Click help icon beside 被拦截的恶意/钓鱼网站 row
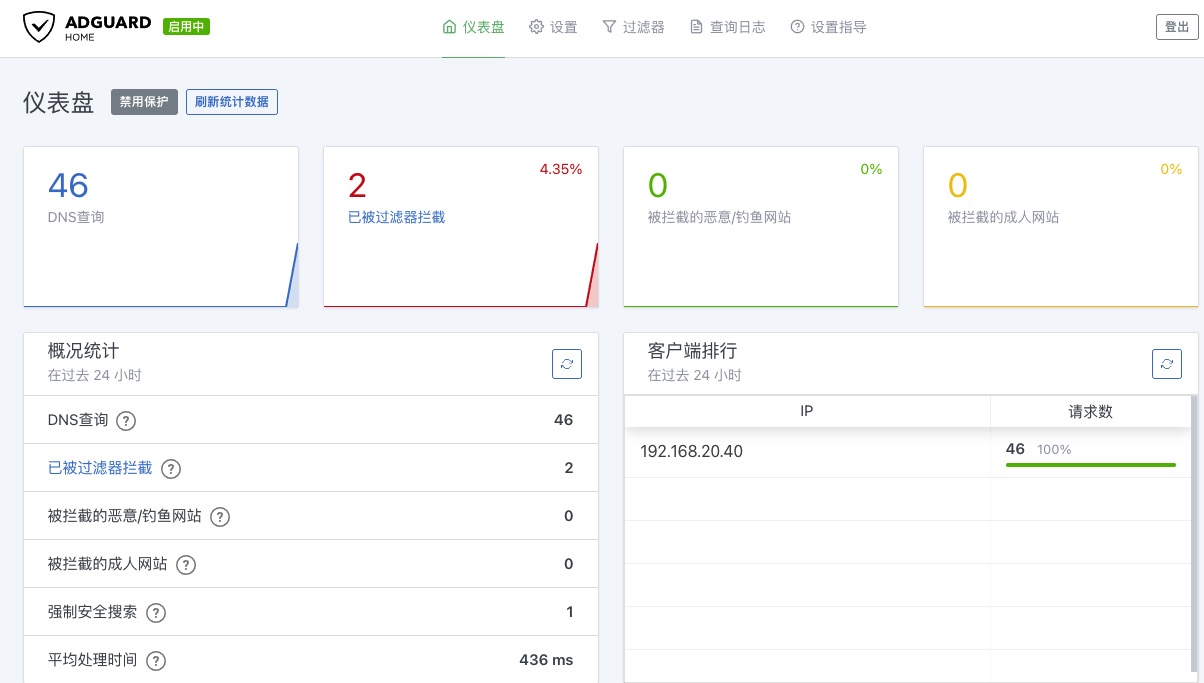The width and height of the screenshot is (1204, 683). click(x=220, y=517)
